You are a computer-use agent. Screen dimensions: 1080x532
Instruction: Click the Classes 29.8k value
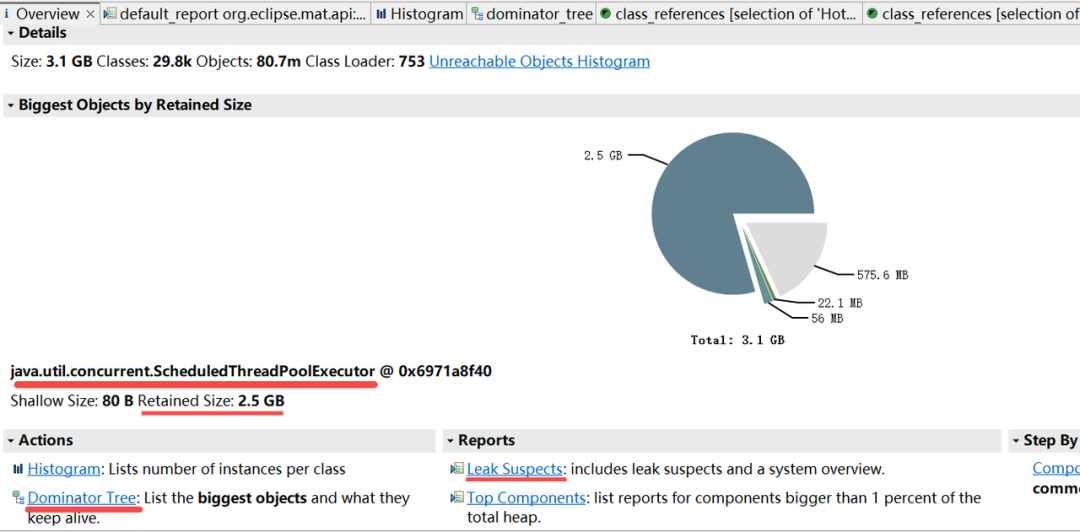tap(174, 61)
